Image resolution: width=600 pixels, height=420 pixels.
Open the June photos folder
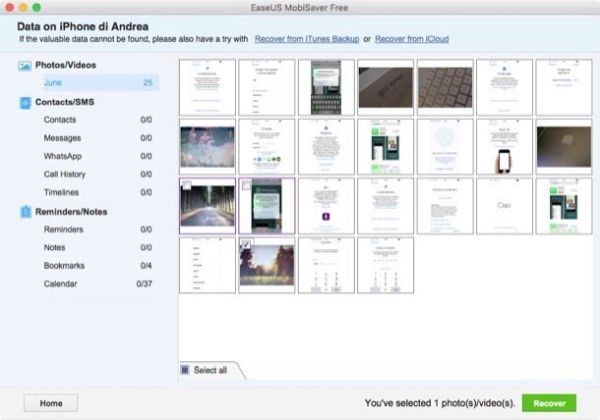[x=54, y=84]
